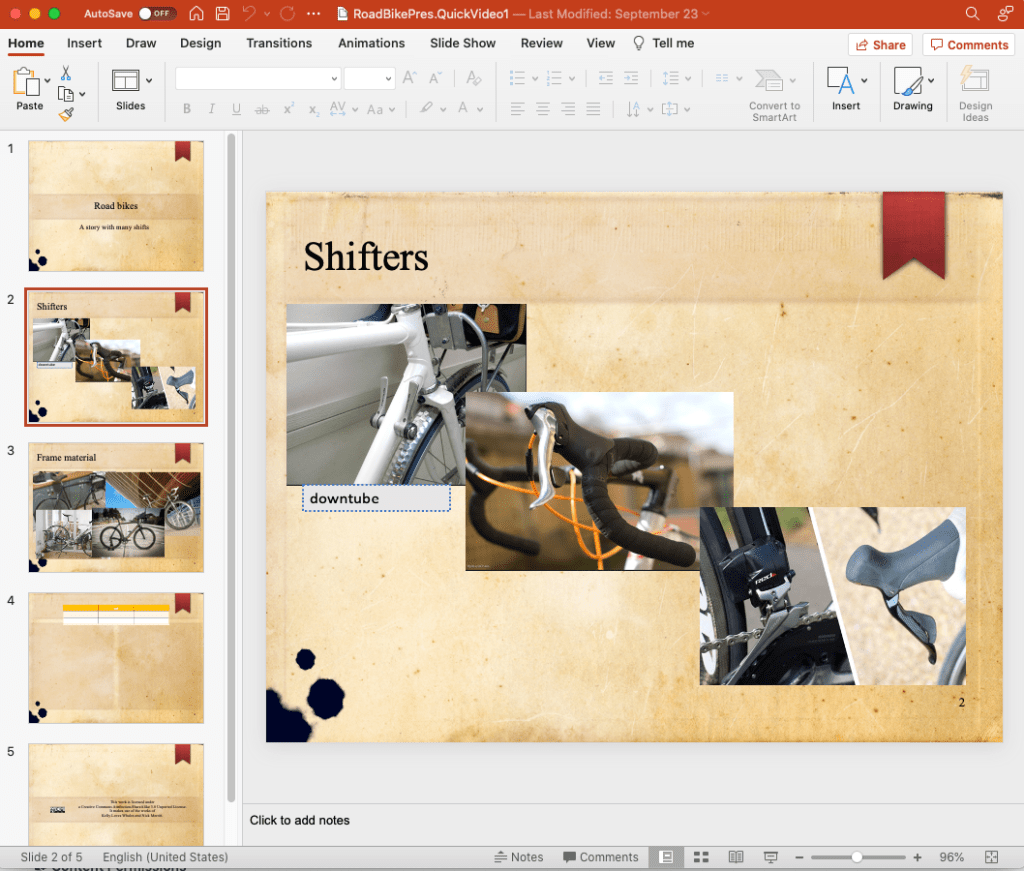Click the Cut scissors icon
This screenshot has height=871, width=1024.
[66, 73]
